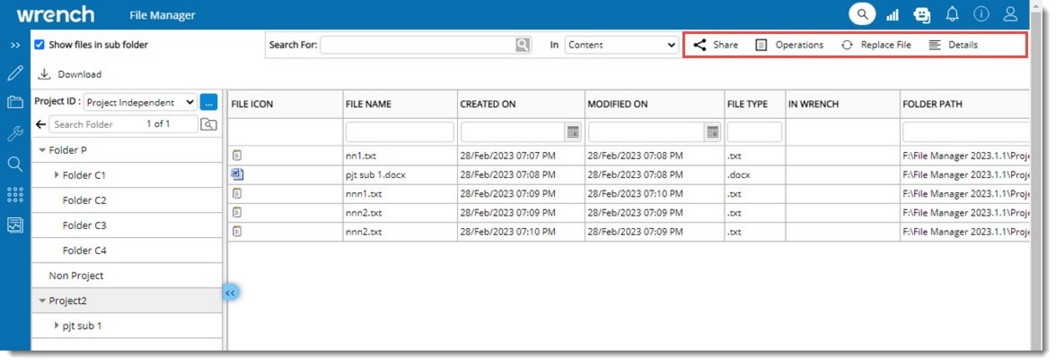The image size is (1056, 364).
Task: Click the file icon for nn1.txt
Action: (x=237, y=156)
